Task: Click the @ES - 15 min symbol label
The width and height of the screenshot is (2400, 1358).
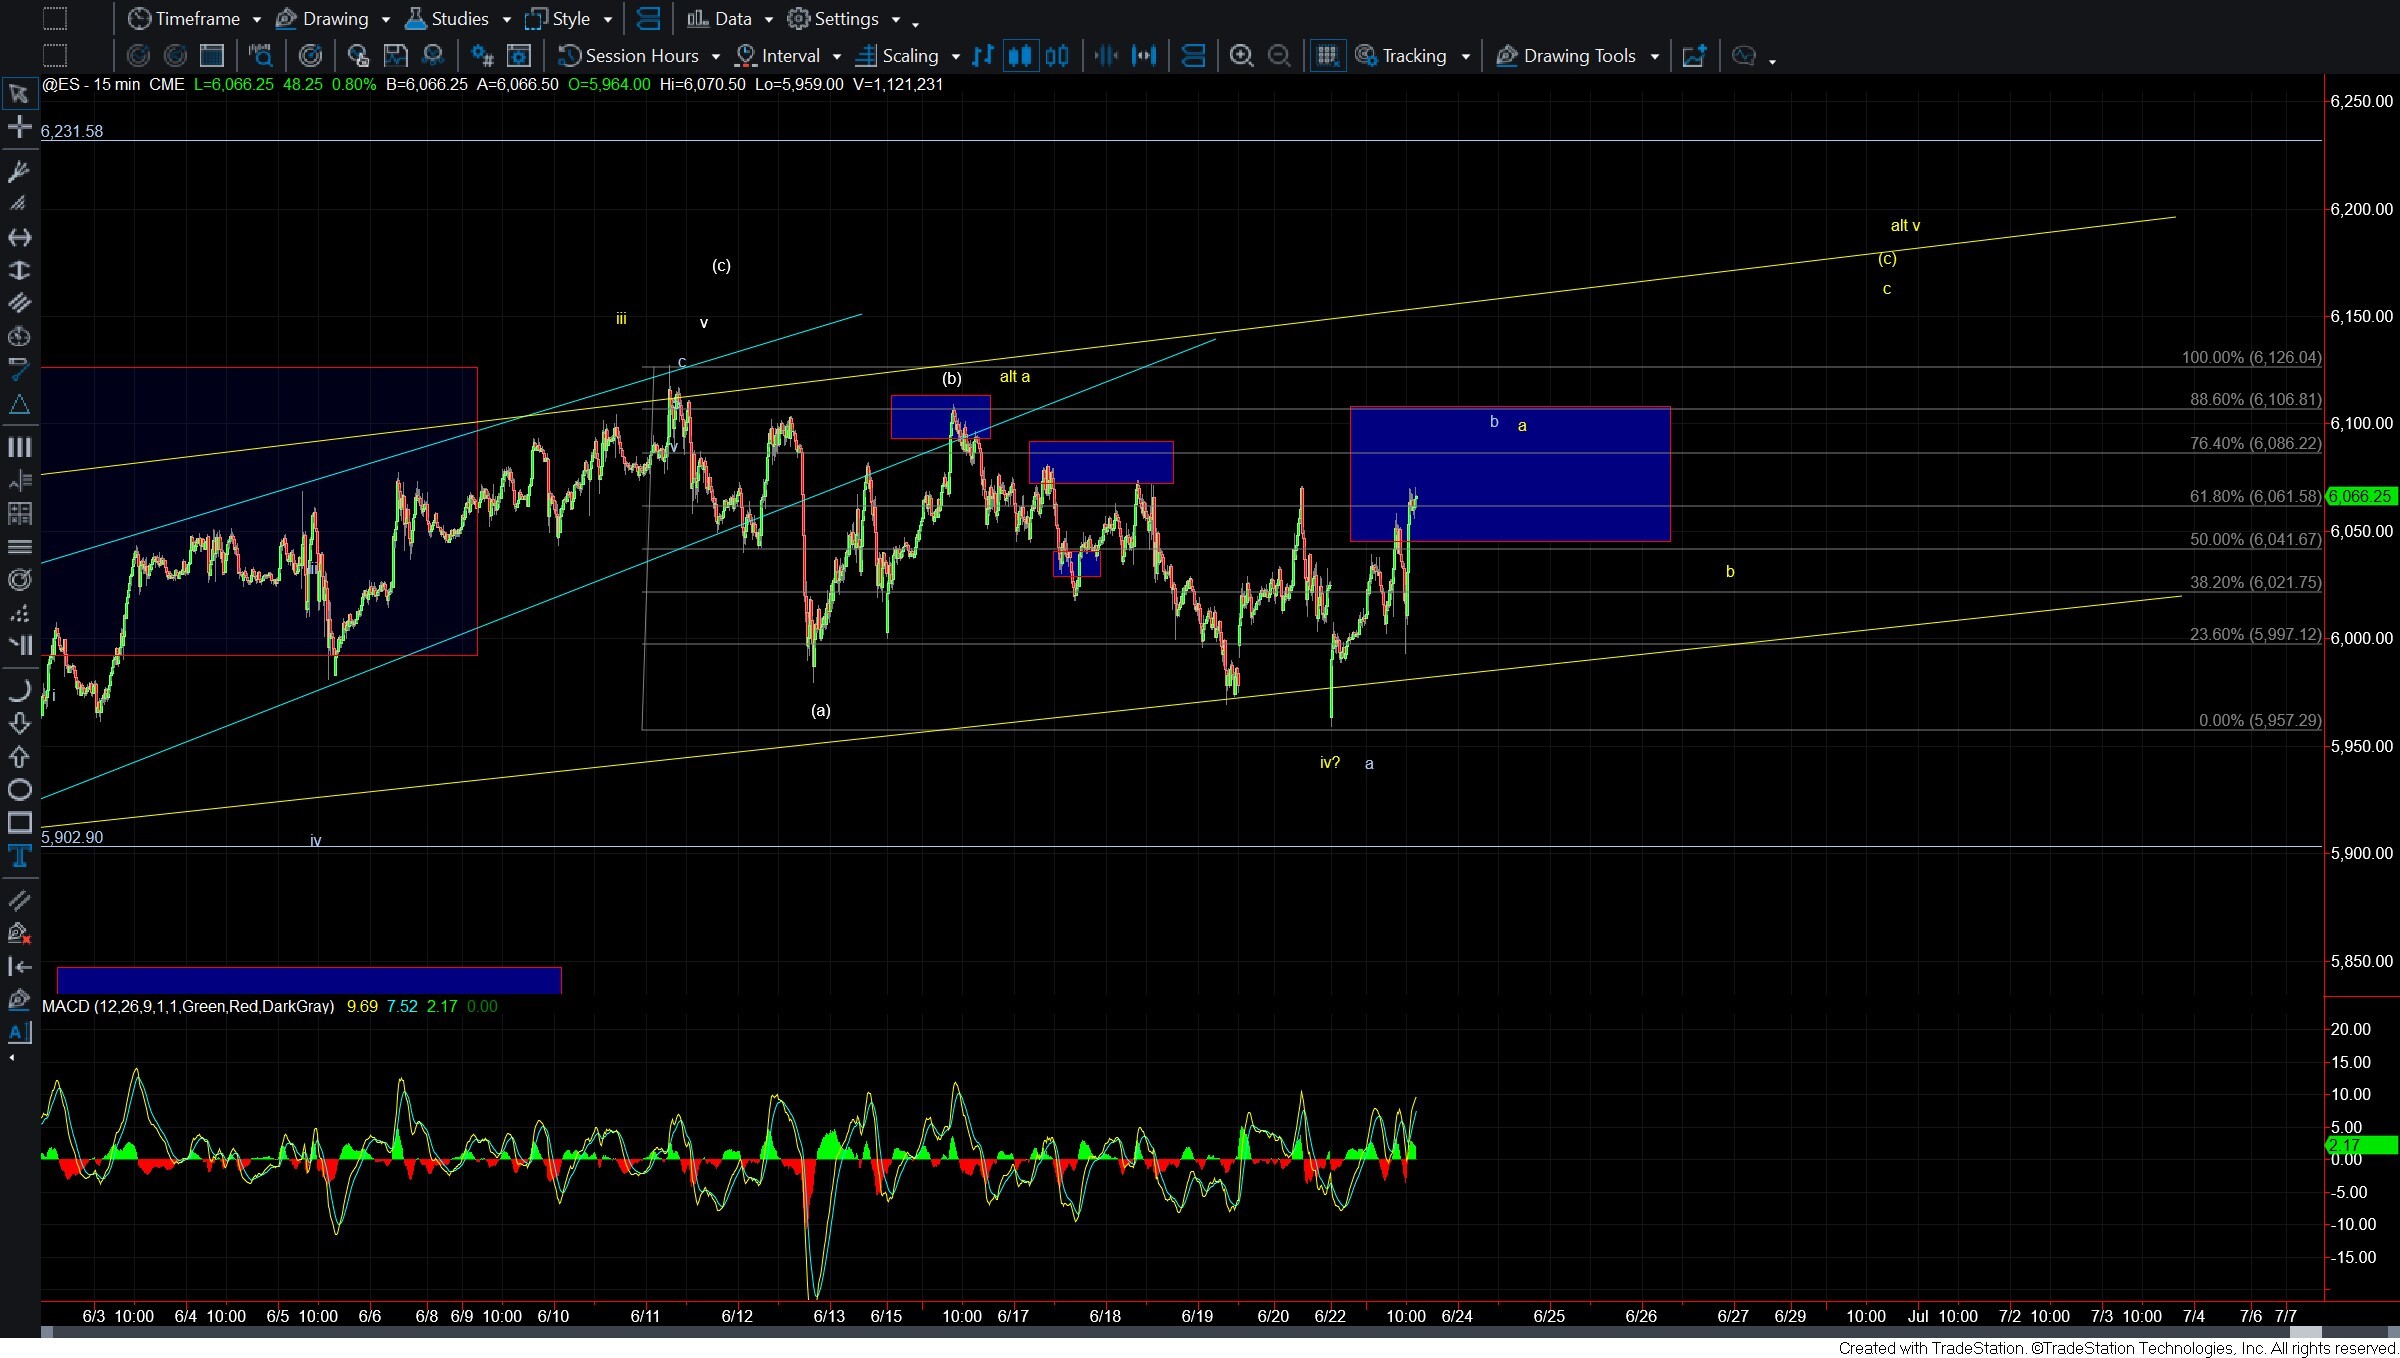Action: point(91,84)
